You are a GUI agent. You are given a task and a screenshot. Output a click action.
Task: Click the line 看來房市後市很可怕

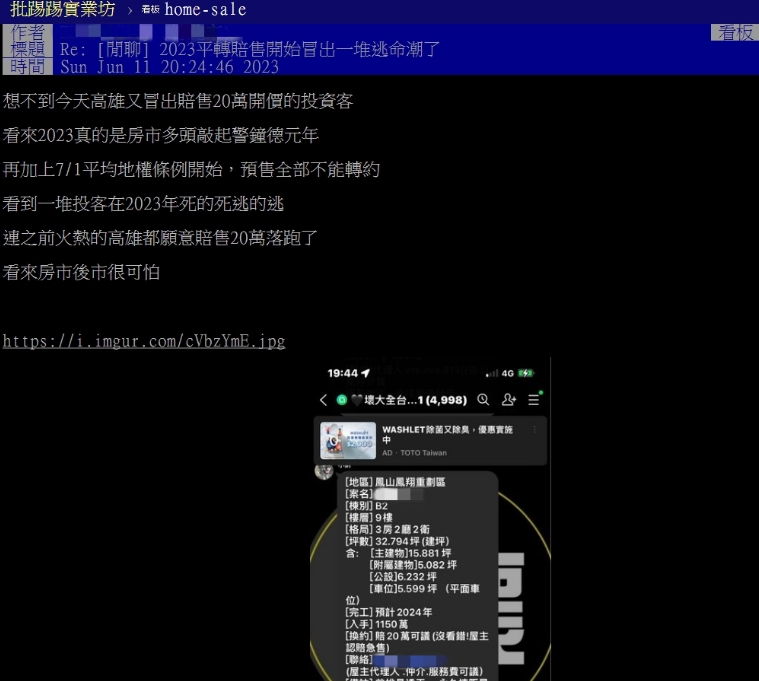click(x=81, y=272)
